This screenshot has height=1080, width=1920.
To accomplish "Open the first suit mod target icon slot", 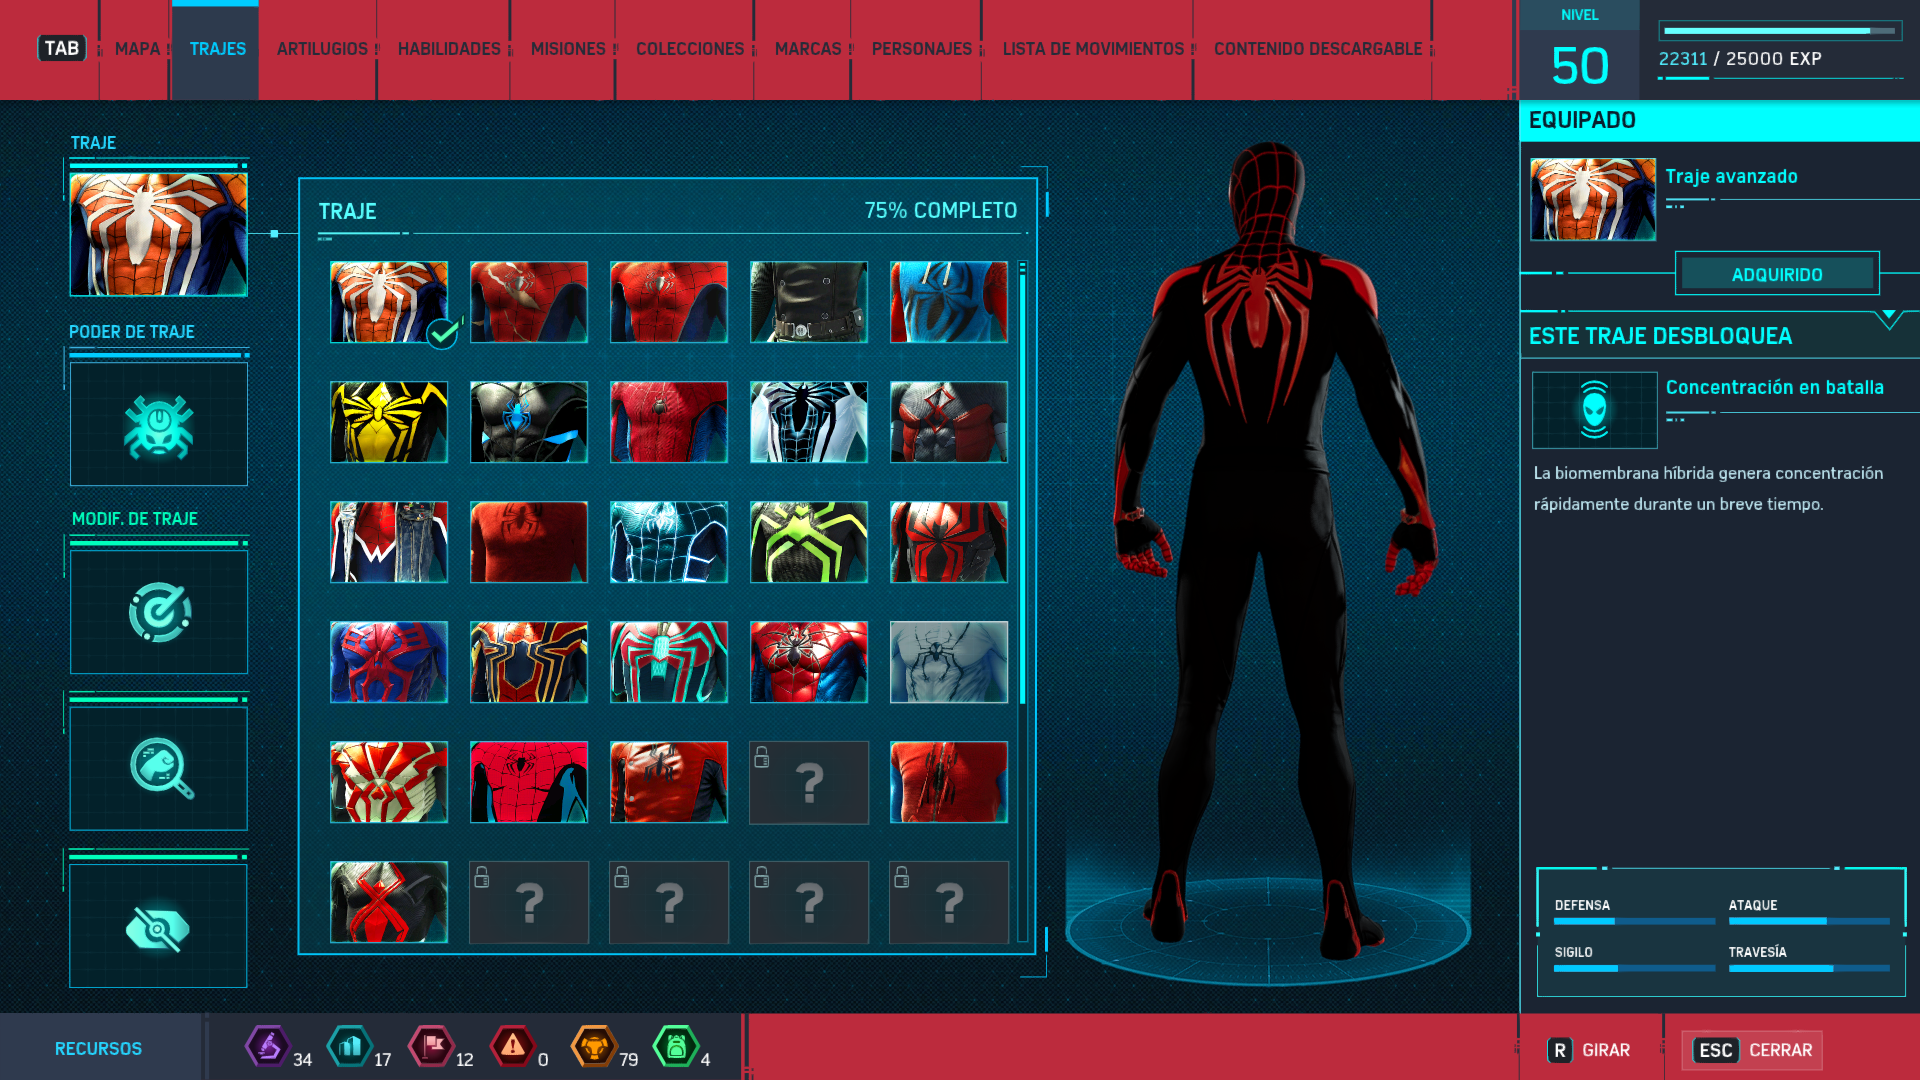I will coord(158,612).
